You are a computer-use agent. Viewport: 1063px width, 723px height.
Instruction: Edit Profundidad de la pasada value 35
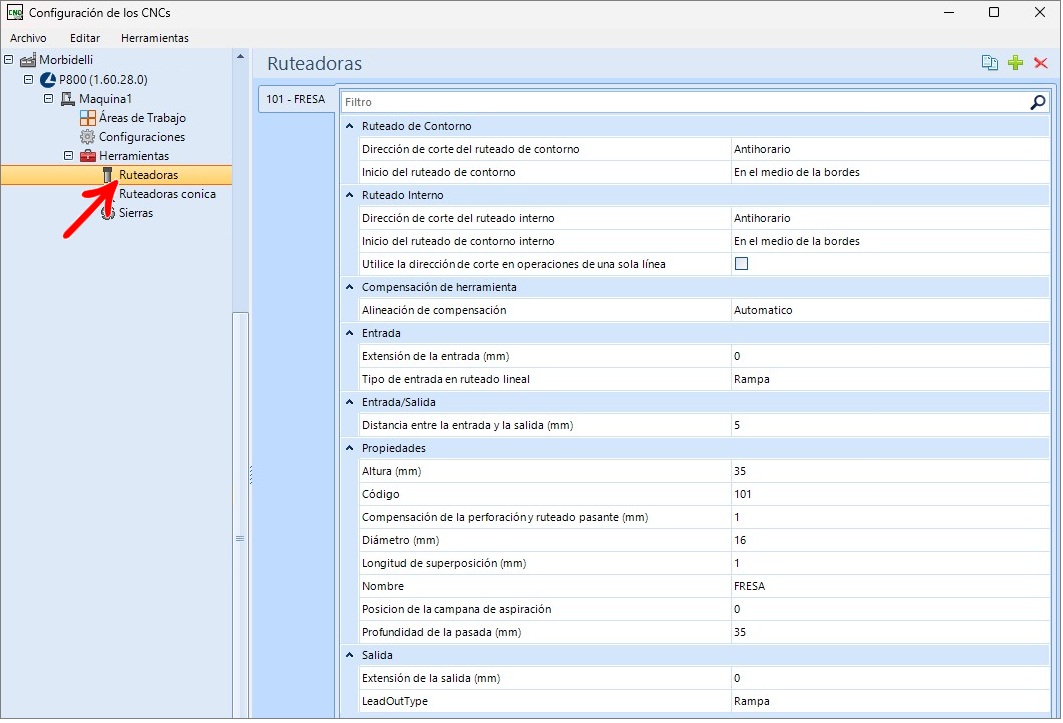890,633
